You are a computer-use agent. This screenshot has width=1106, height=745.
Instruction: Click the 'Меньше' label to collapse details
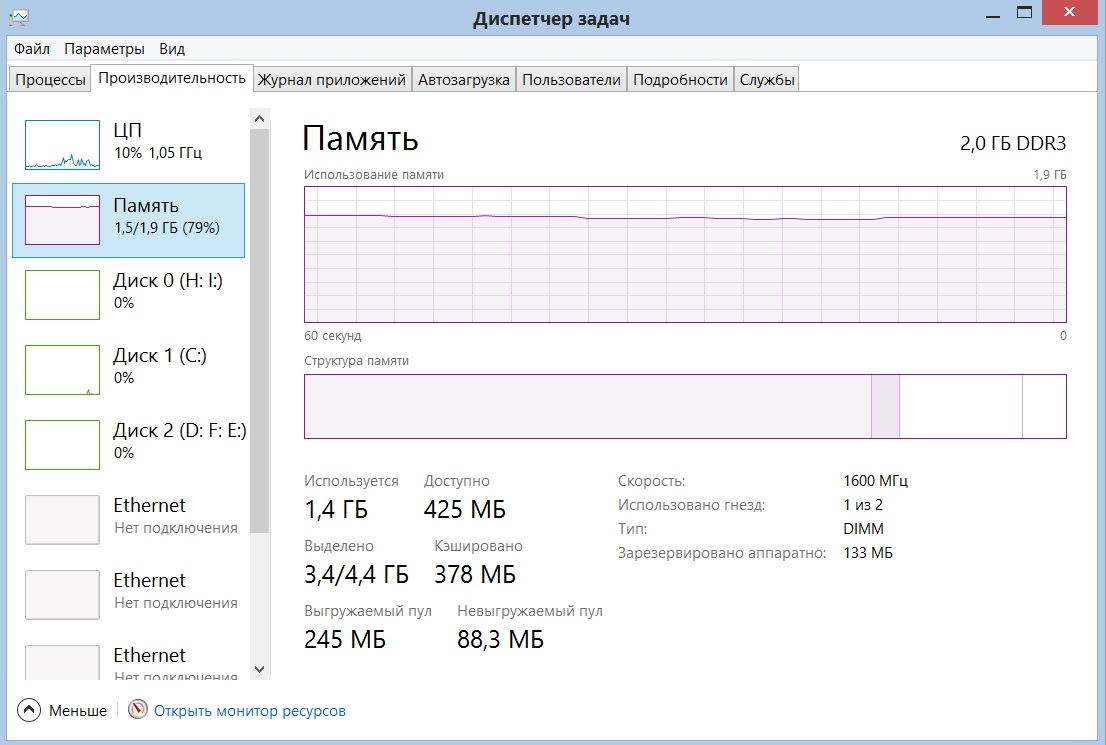click(x=78, y=710)
